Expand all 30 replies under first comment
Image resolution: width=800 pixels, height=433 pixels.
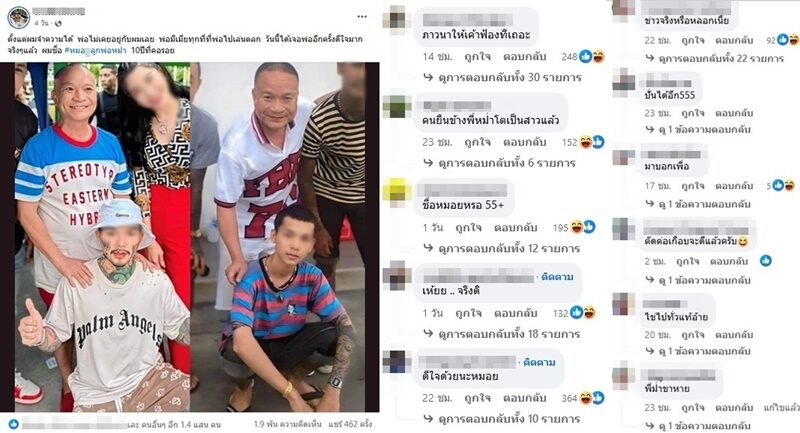[x=503, y=78]
